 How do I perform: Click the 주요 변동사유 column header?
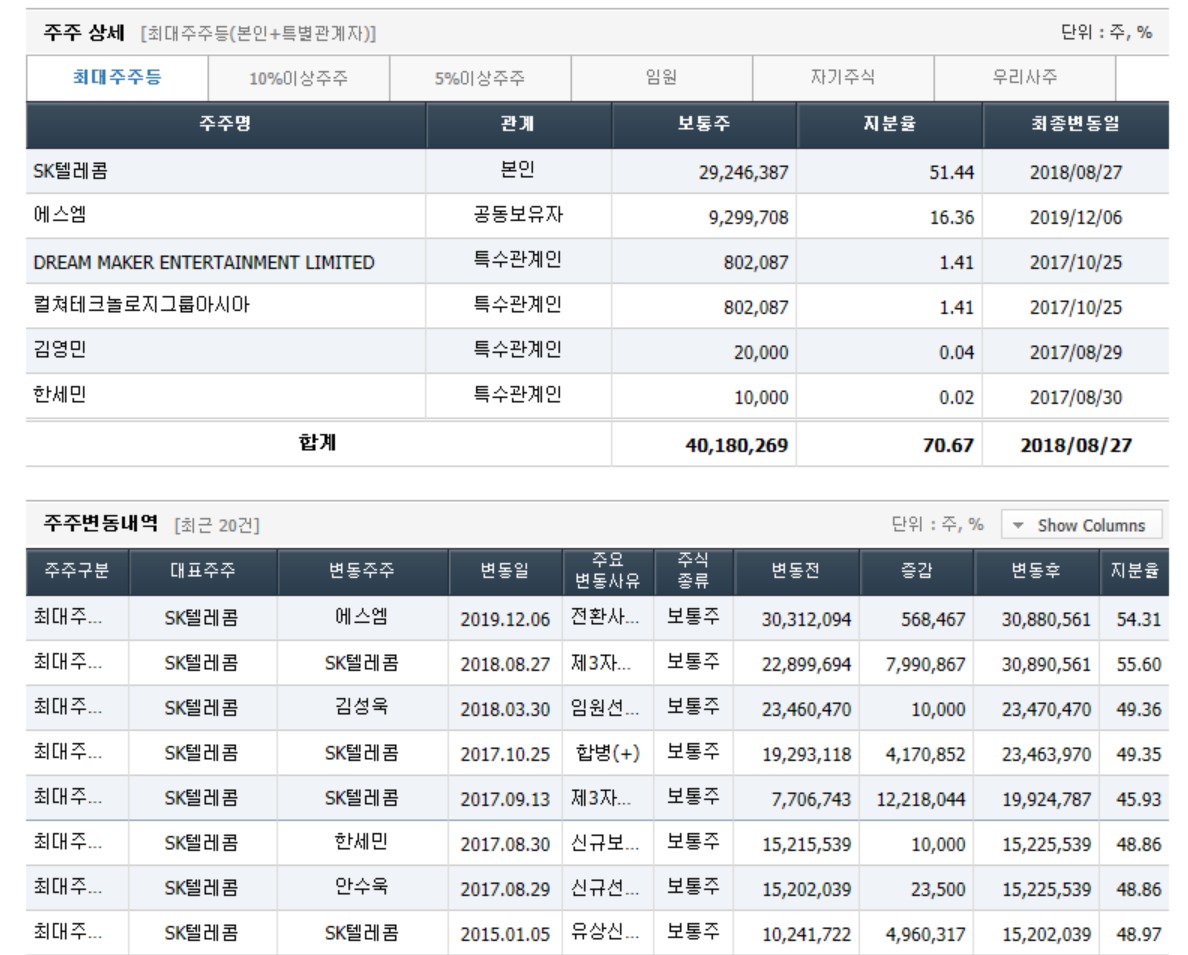pos(608,571)
